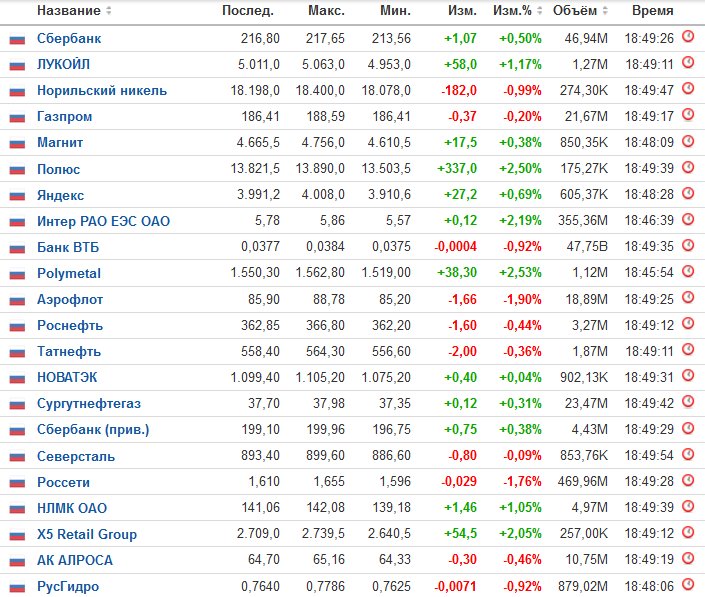Open the Polymetal stock link

click(x=69, y=273)
